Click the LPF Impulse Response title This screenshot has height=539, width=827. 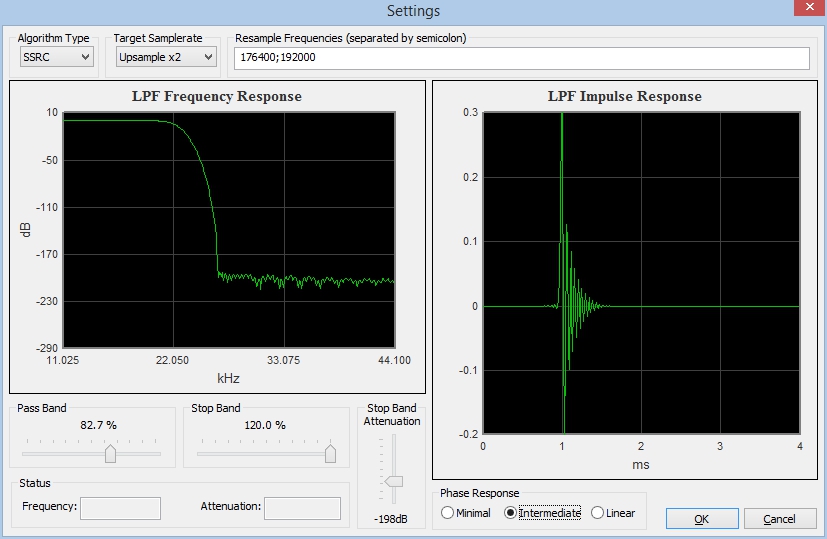624,97
